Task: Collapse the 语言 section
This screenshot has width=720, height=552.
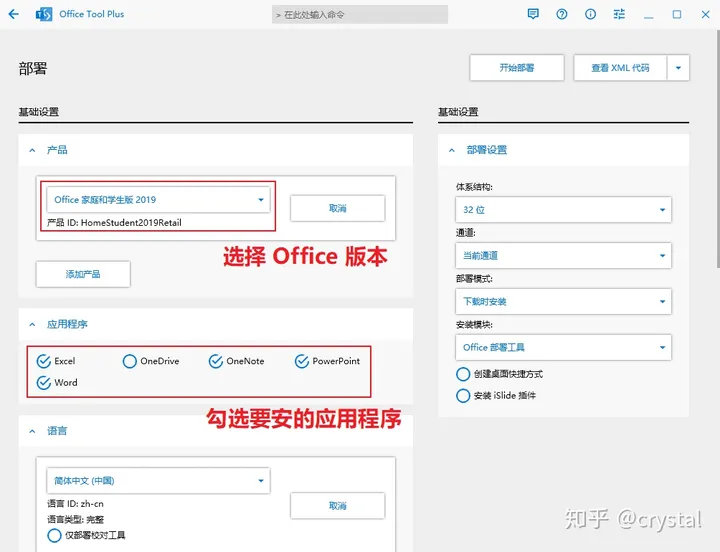Action: tap(32, 431)
